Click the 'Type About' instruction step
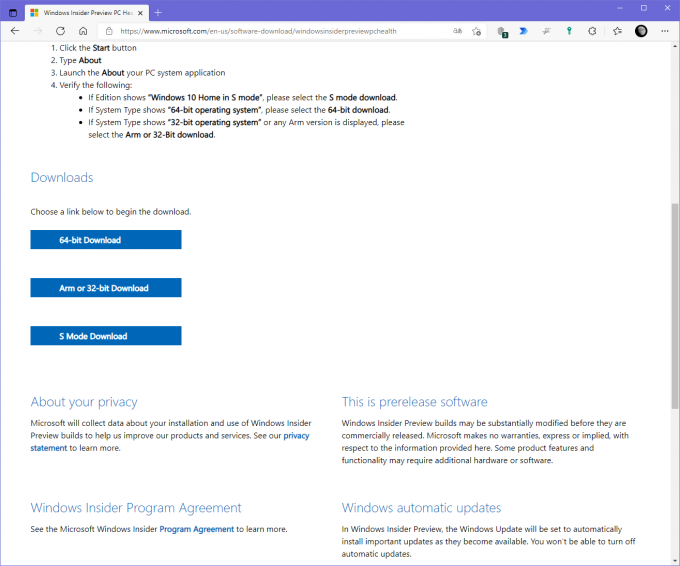Screen dimensions: 680x566 pos(80,60)
